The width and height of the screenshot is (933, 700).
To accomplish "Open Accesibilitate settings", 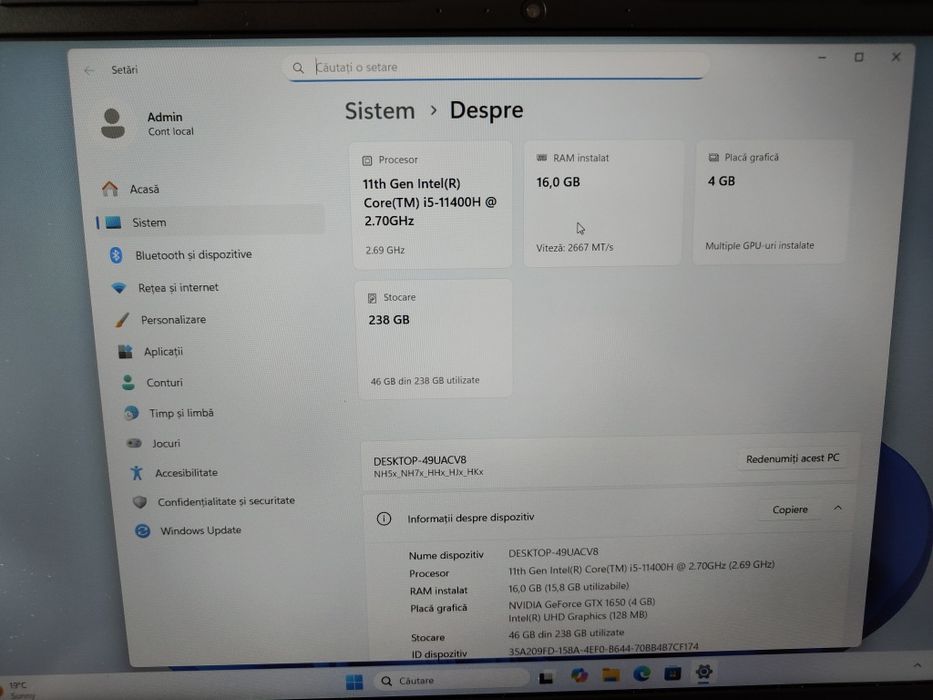I will pos(186,473).
